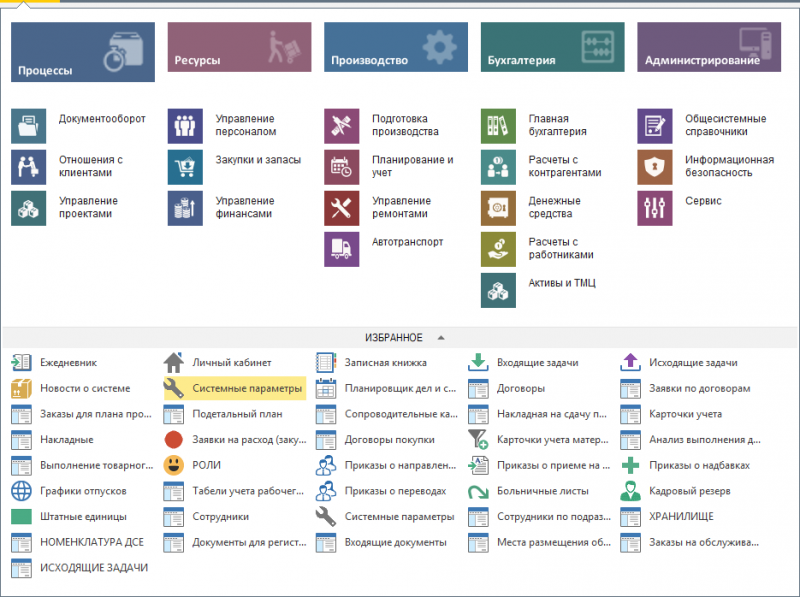The image size is (800, 597).
Task: Open the Подготовка производства tools icon
Action: (342, 126)
